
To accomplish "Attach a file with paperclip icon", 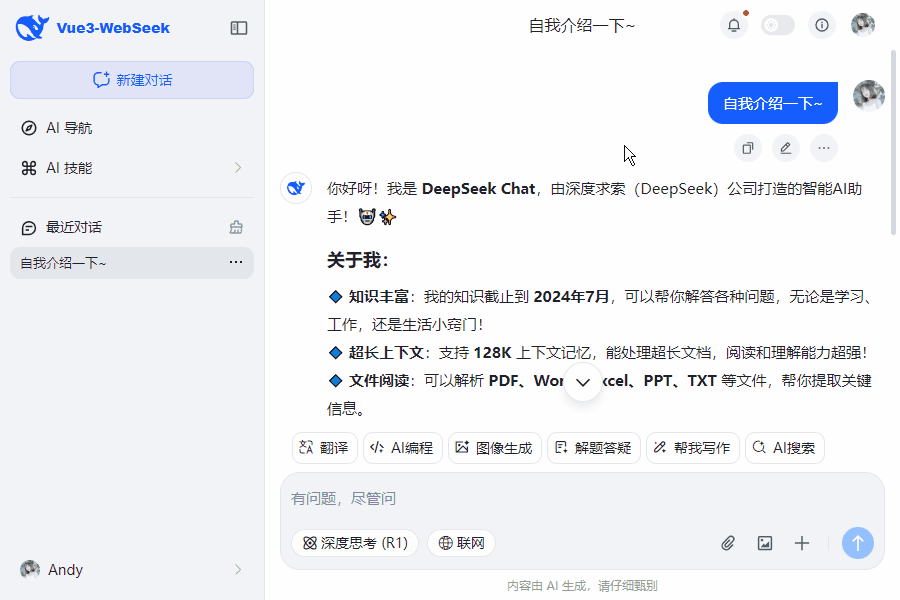I will coord(728,543).
